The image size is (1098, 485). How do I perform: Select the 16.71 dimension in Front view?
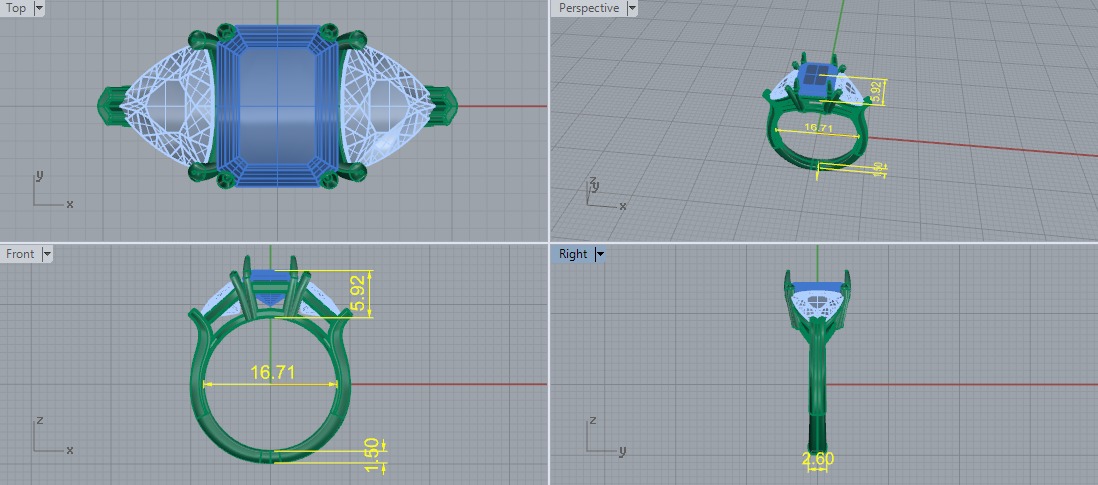[x=272, y=372]
